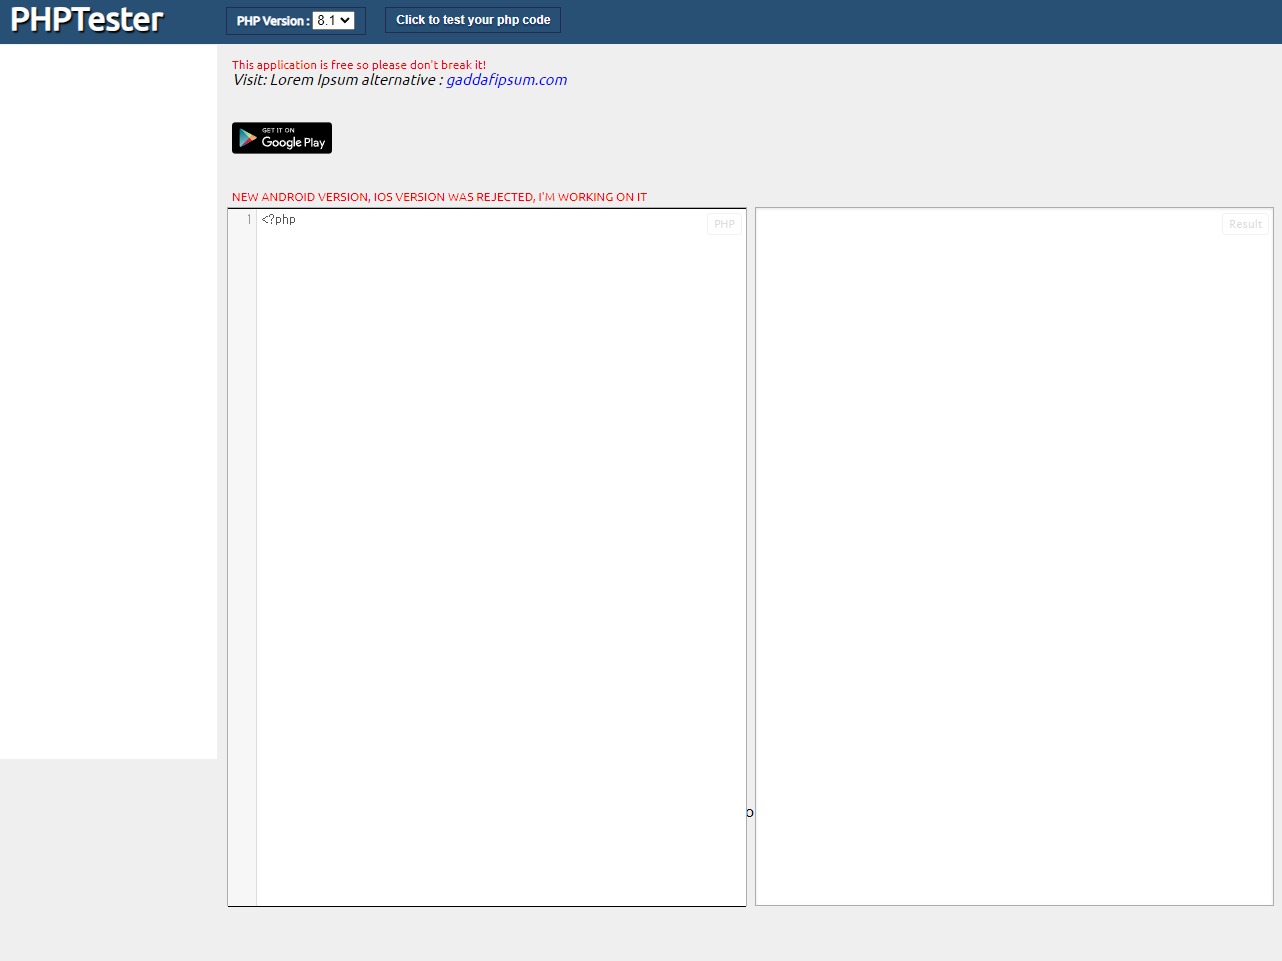Open the gaddafipsum.com link
This screenshot has width=1282, height=961.
click(506, 80)
